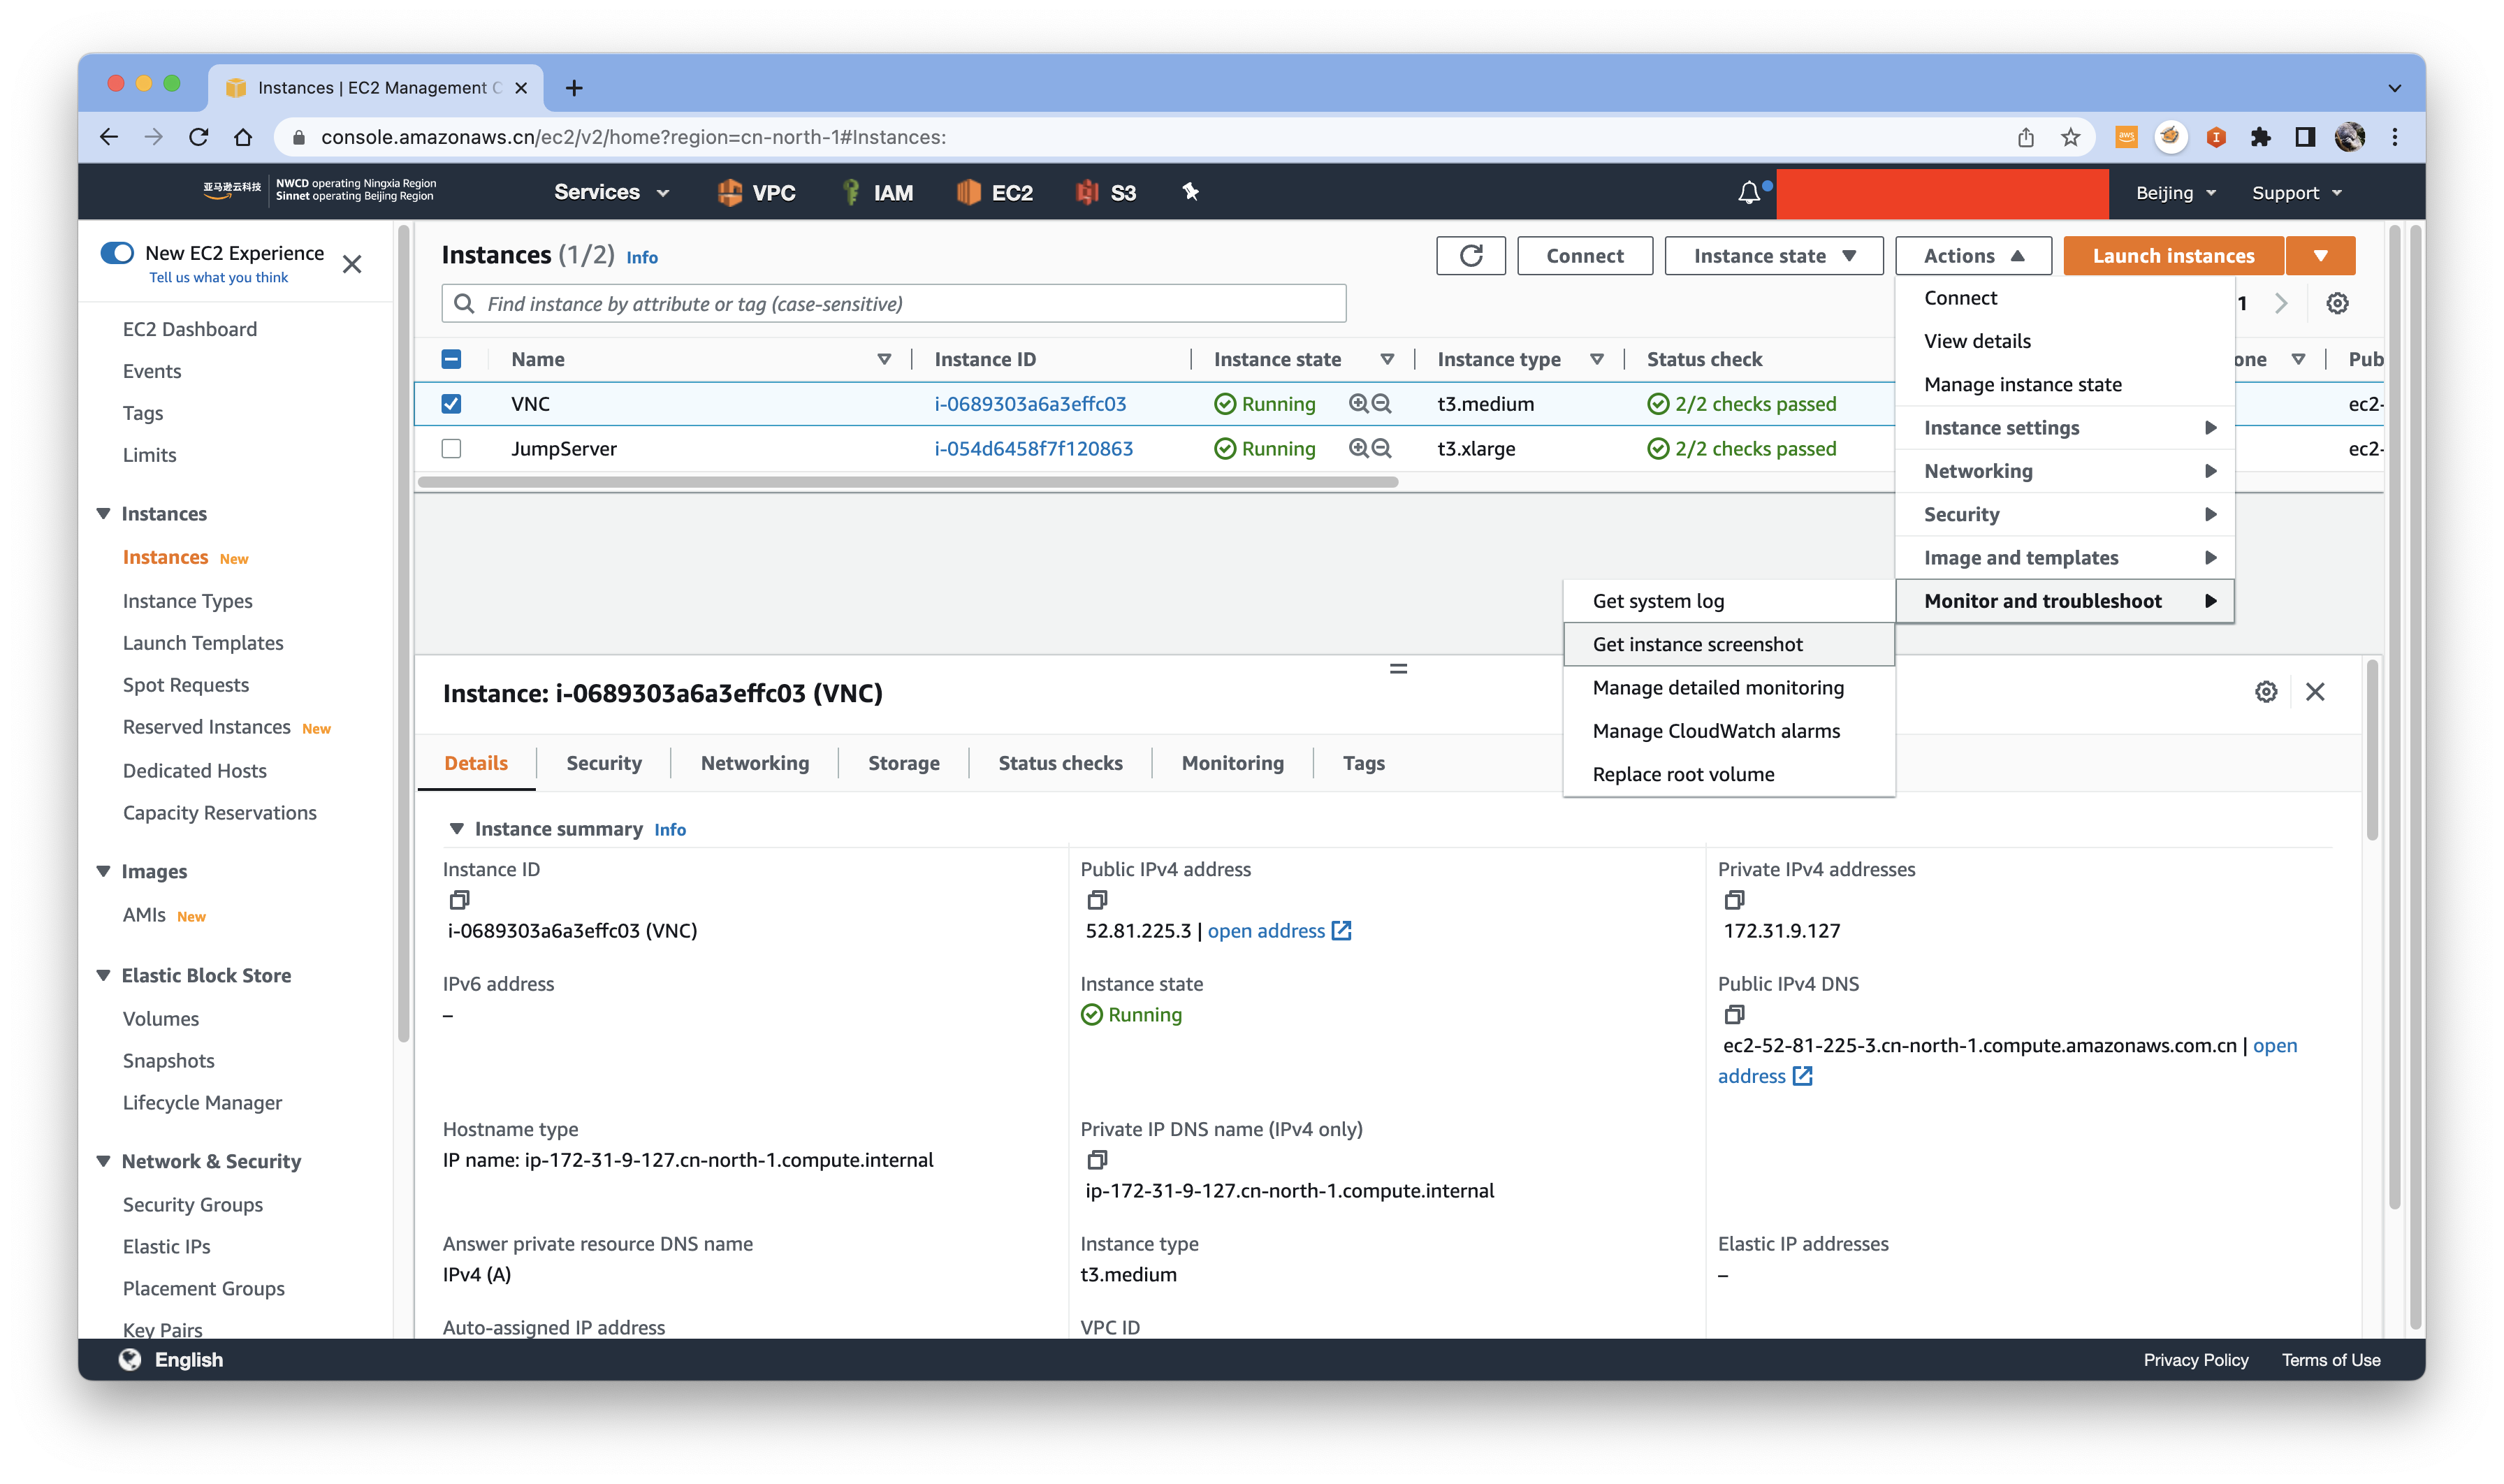Open the IAM service shortcut
Image resolution: width=2504 pixels, height=1484 pixels.
pos(877,192)
